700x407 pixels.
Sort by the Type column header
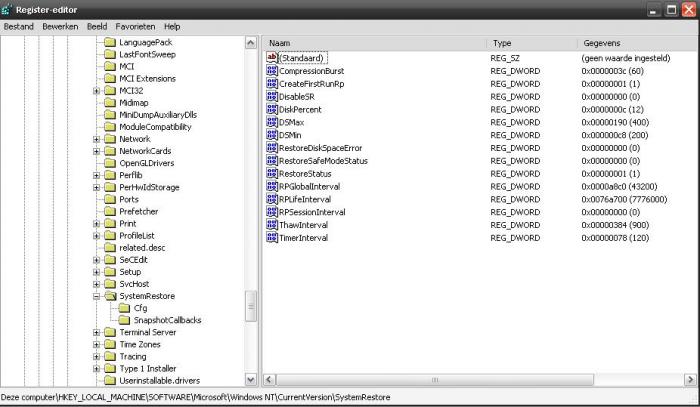pos(533,43)
